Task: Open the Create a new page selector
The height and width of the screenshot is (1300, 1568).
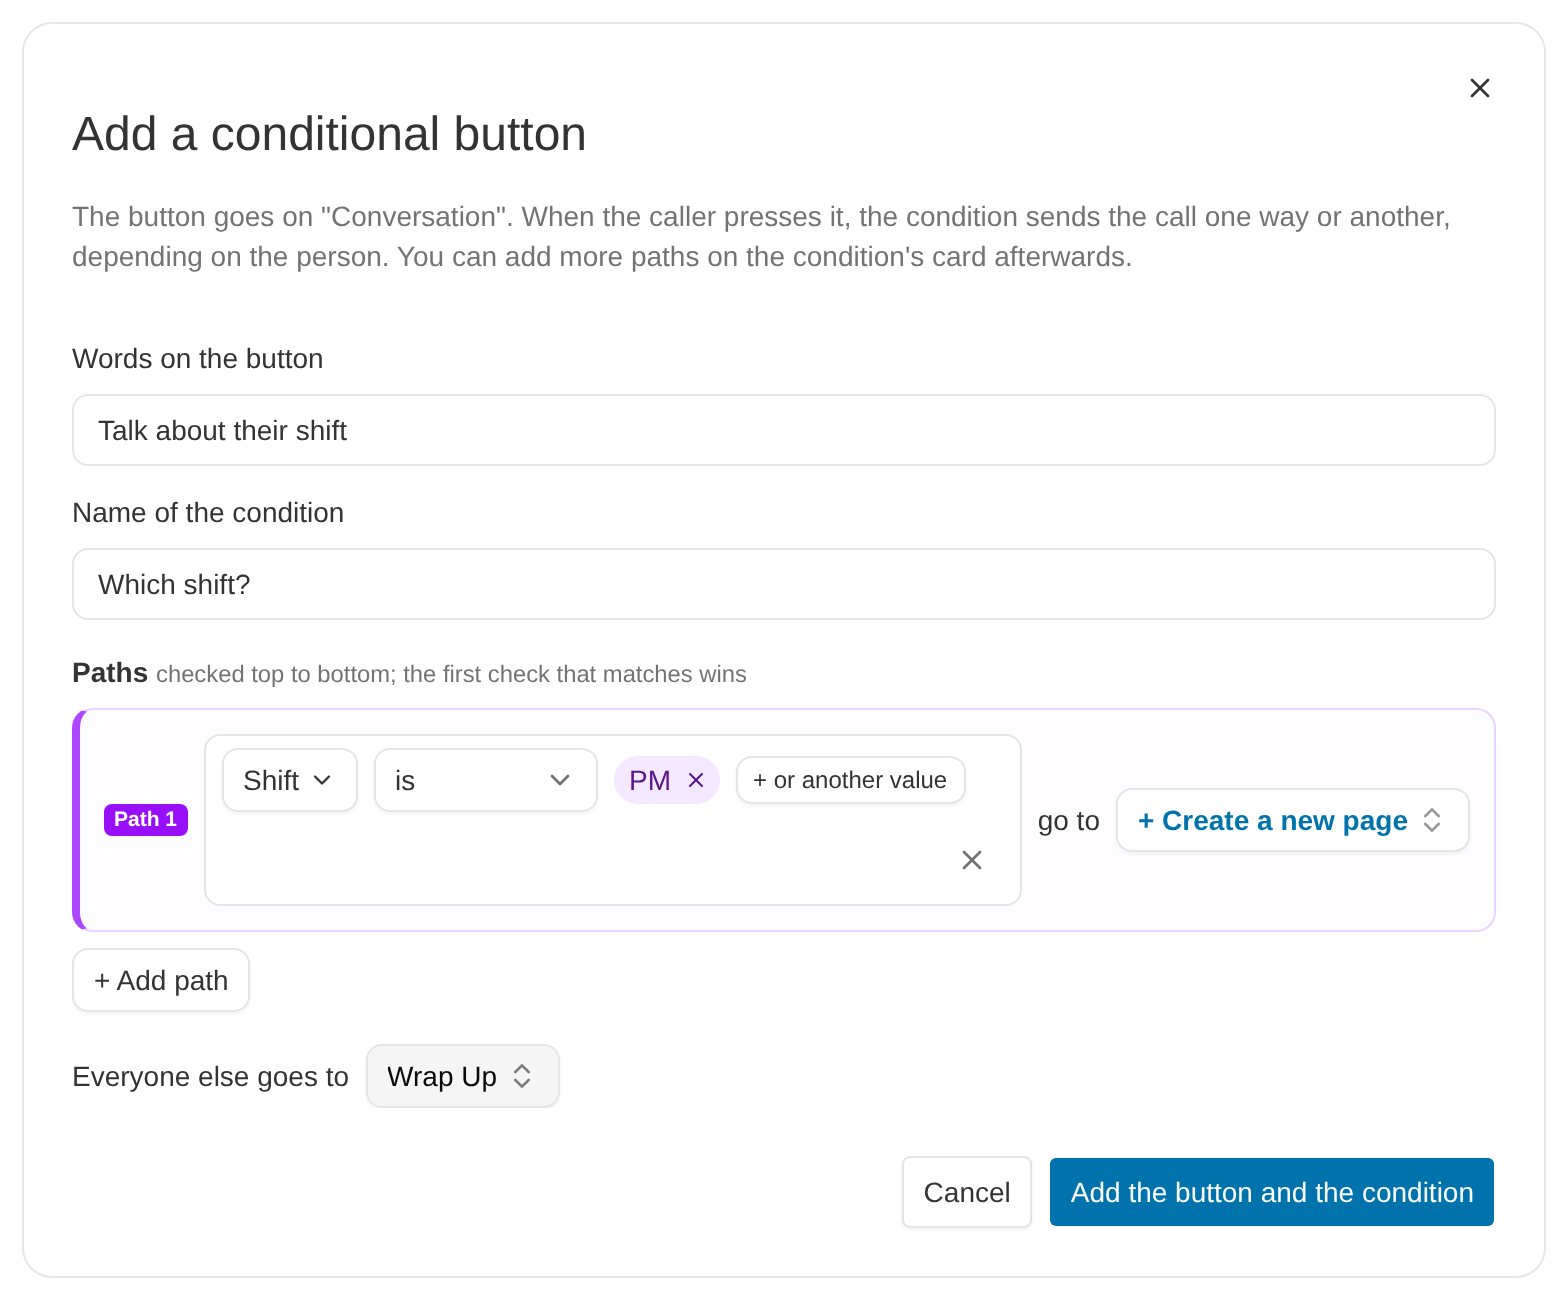Action: tap(1292, 820)
